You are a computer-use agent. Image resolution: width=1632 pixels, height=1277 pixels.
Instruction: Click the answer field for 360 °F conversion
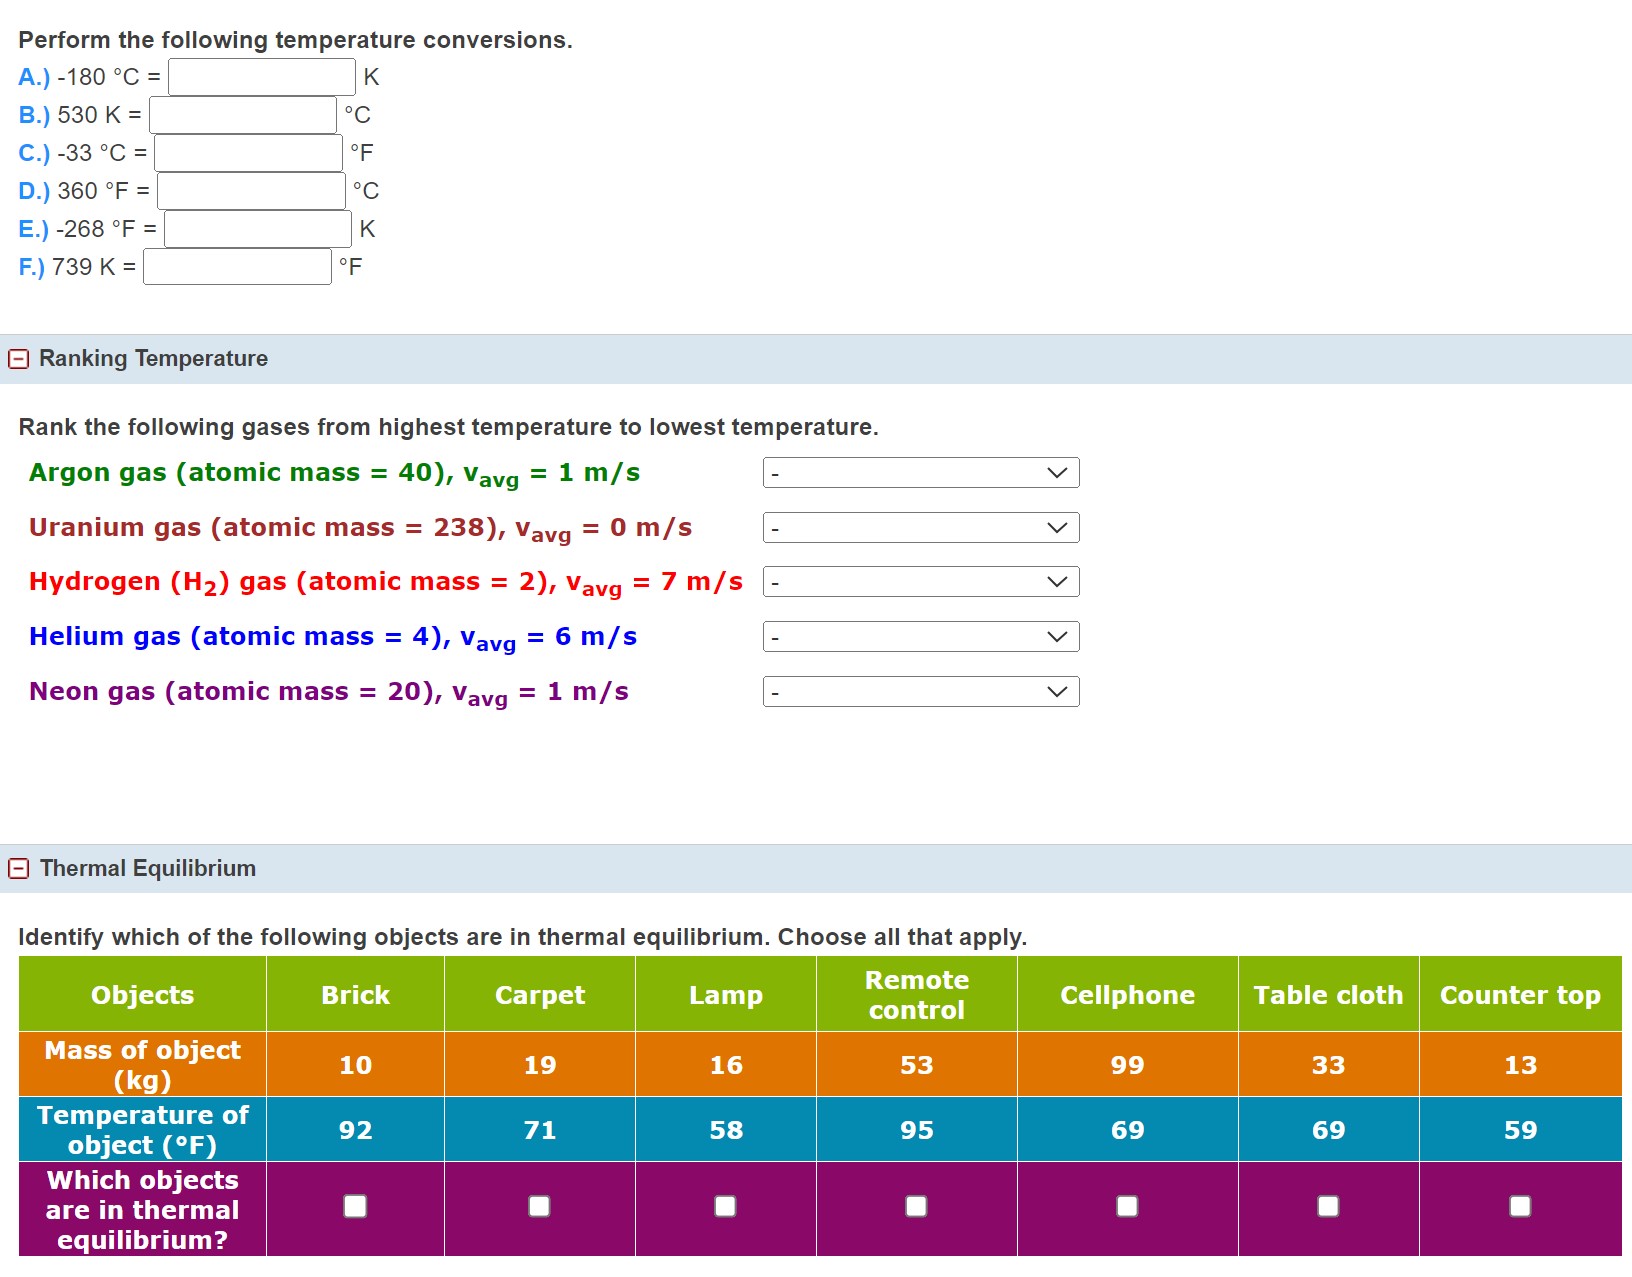[250, 190]
